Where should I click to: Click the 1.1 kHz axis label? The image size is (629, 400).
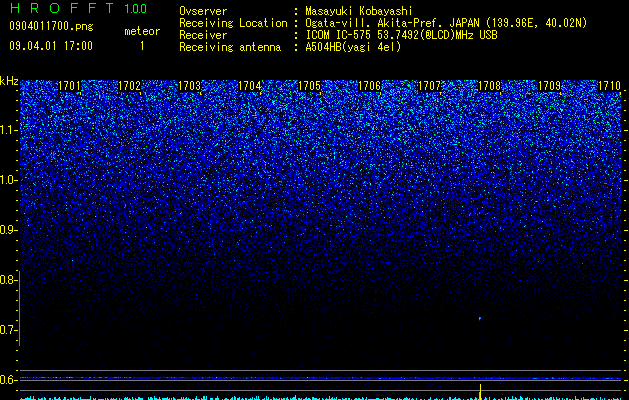point(9,130)
